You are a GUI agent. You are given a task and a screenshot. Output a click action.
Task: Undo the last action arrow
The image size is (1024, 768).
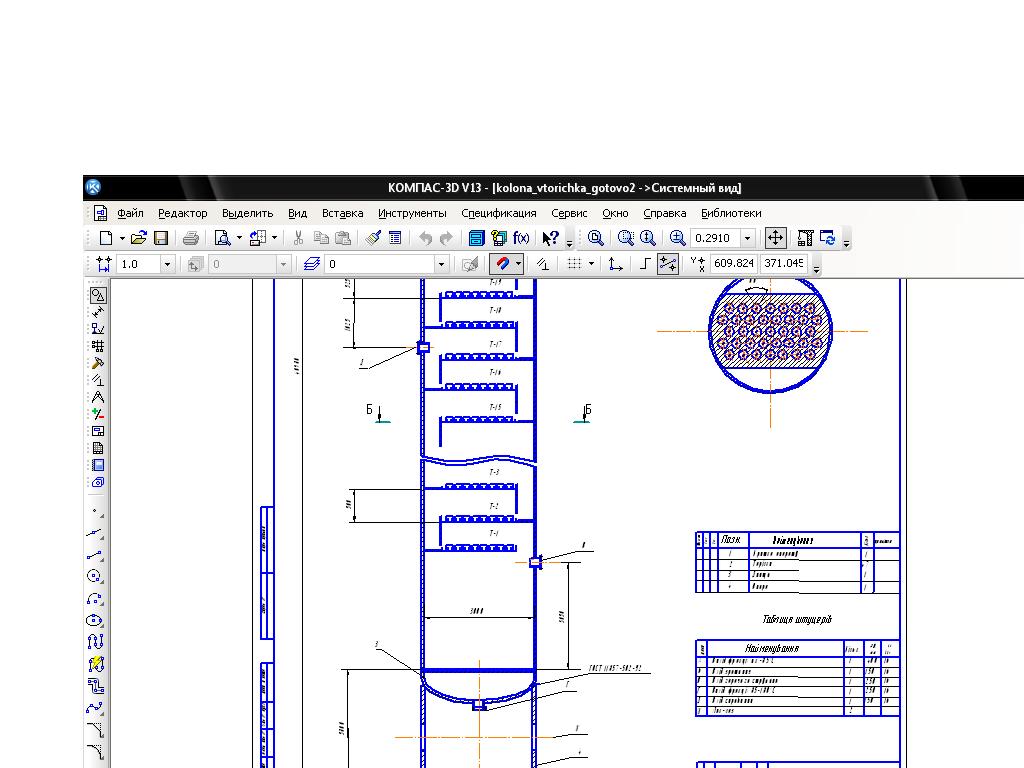(x=426, y=238)
